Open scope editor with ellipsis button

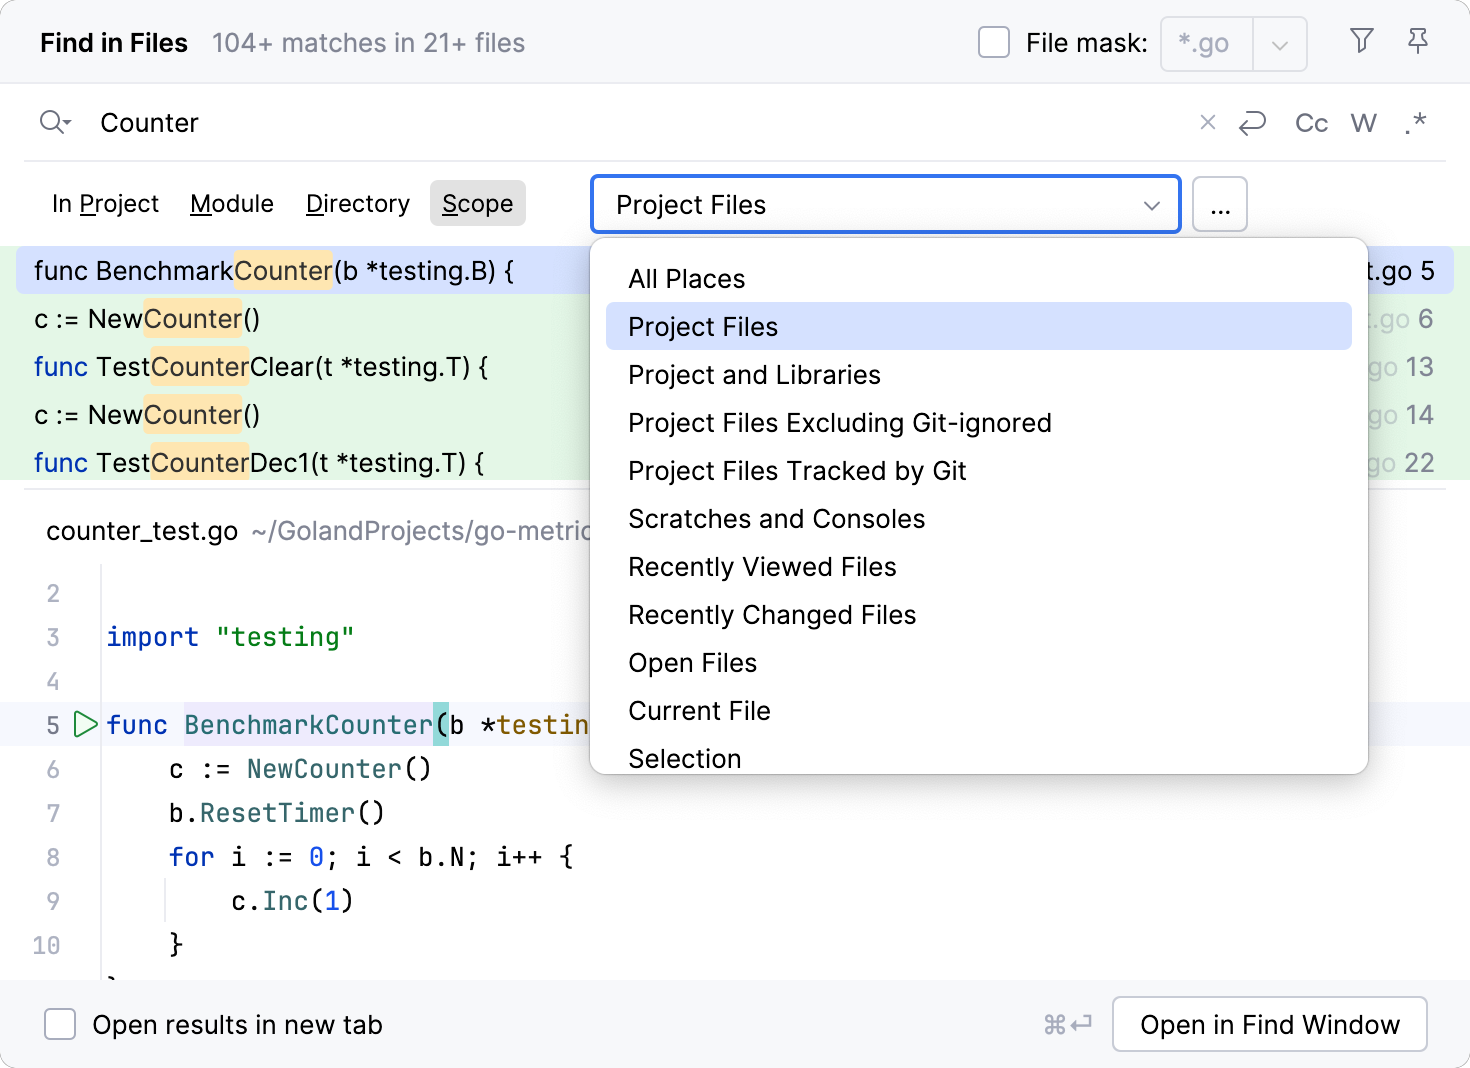click(1219, 205)
